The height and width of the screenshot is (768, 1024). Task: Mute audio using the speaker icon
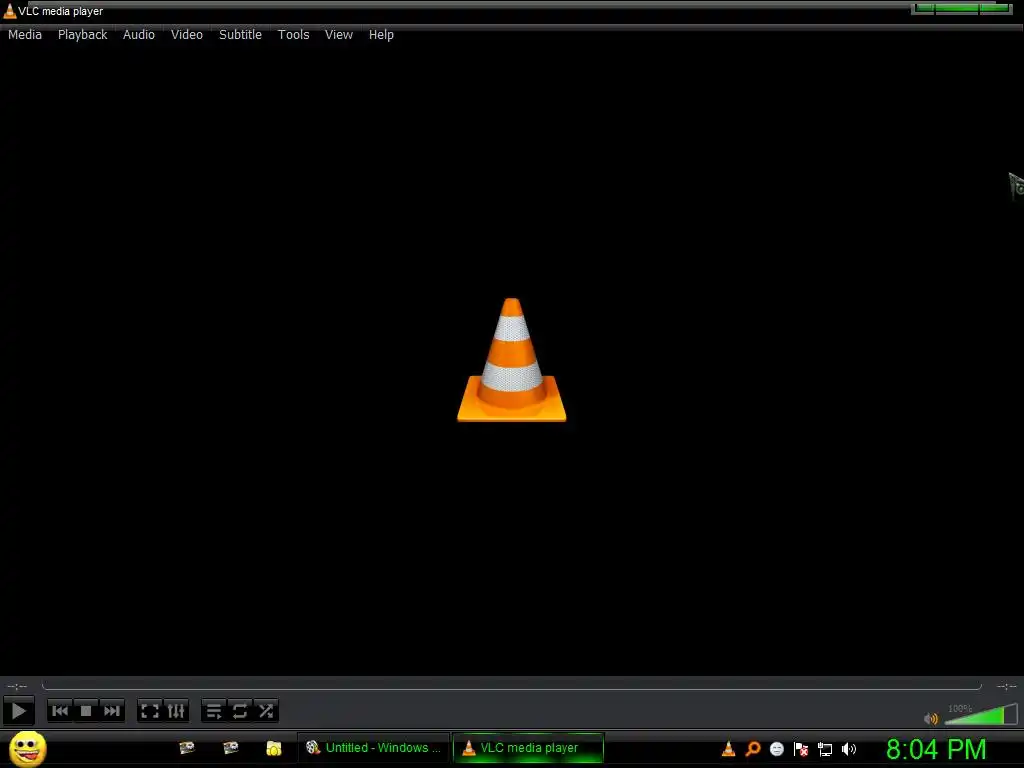pos(931,719)
